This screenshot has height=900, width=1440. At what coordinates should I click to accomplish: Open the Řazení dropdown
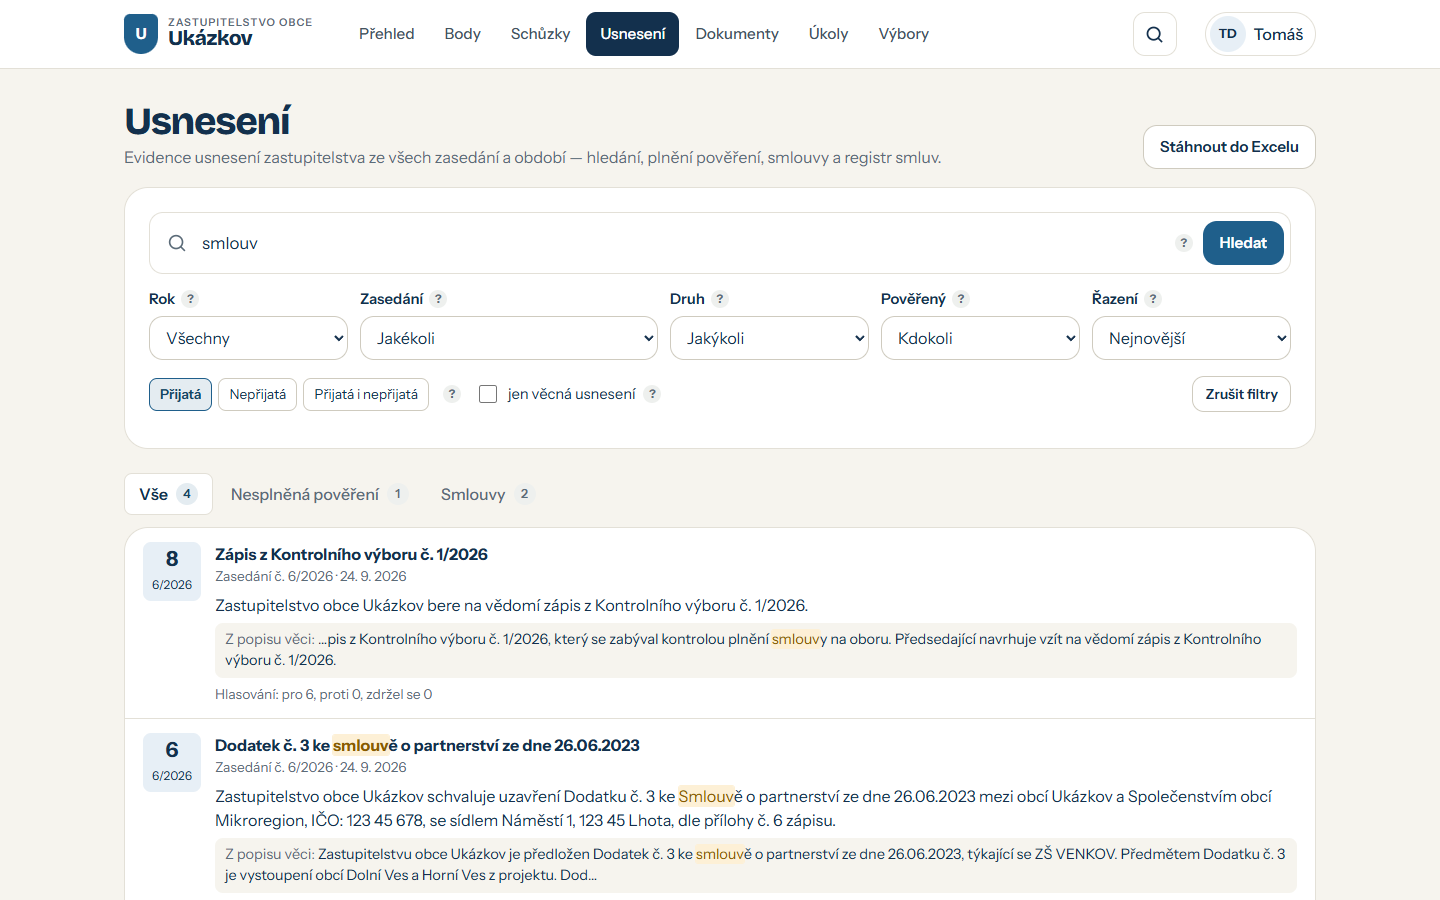click(1191, 338)
